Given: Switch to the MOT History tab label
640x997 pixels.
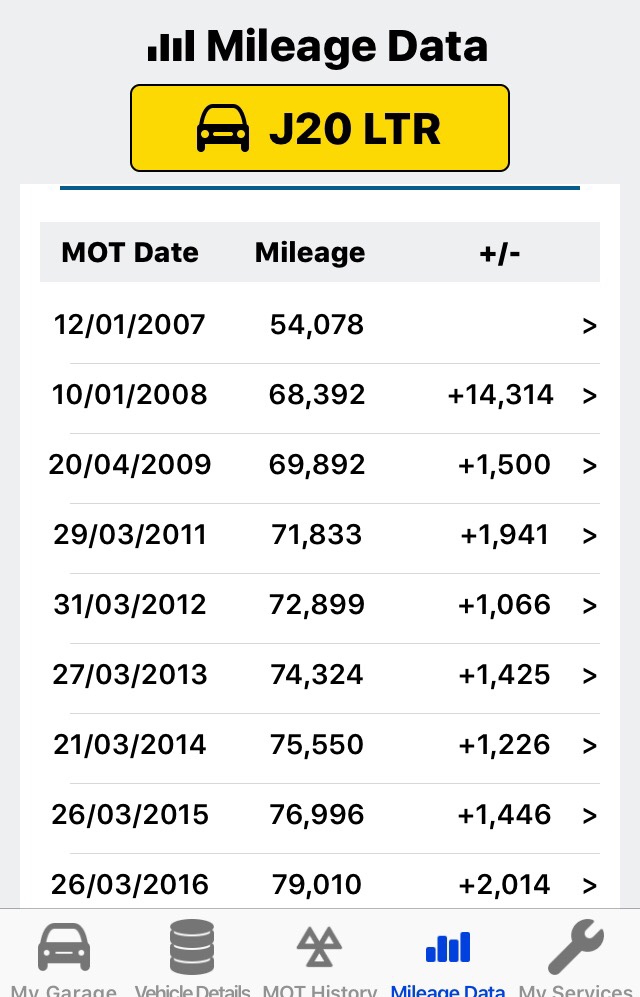Looking at the screenshot, I should pos(320,990).
